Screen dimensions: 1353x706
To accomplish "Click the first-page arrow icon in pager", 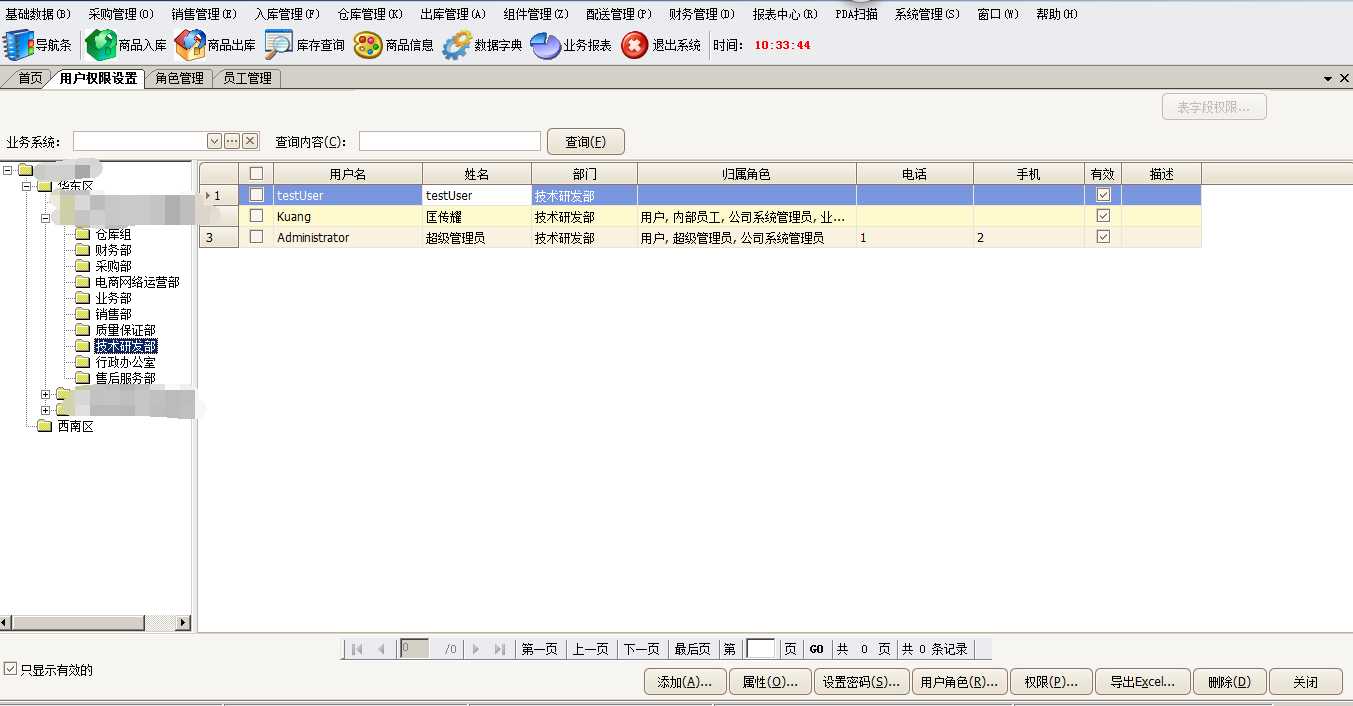I will (x=357, y=649).
